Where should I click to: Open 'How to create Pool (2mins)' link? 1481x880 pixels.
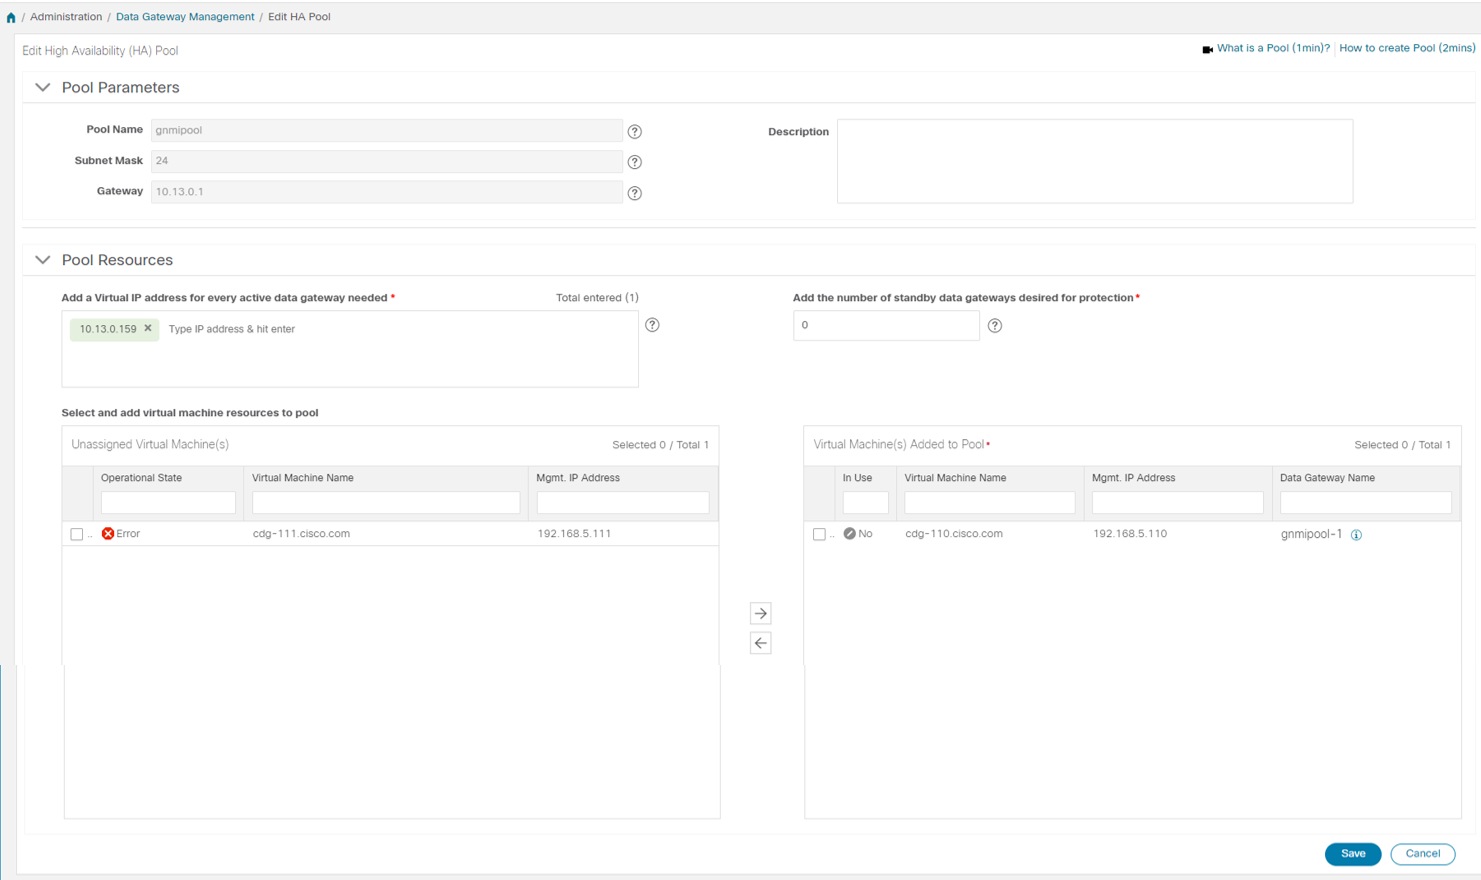pyautogui.click(x=1406, y=48)
